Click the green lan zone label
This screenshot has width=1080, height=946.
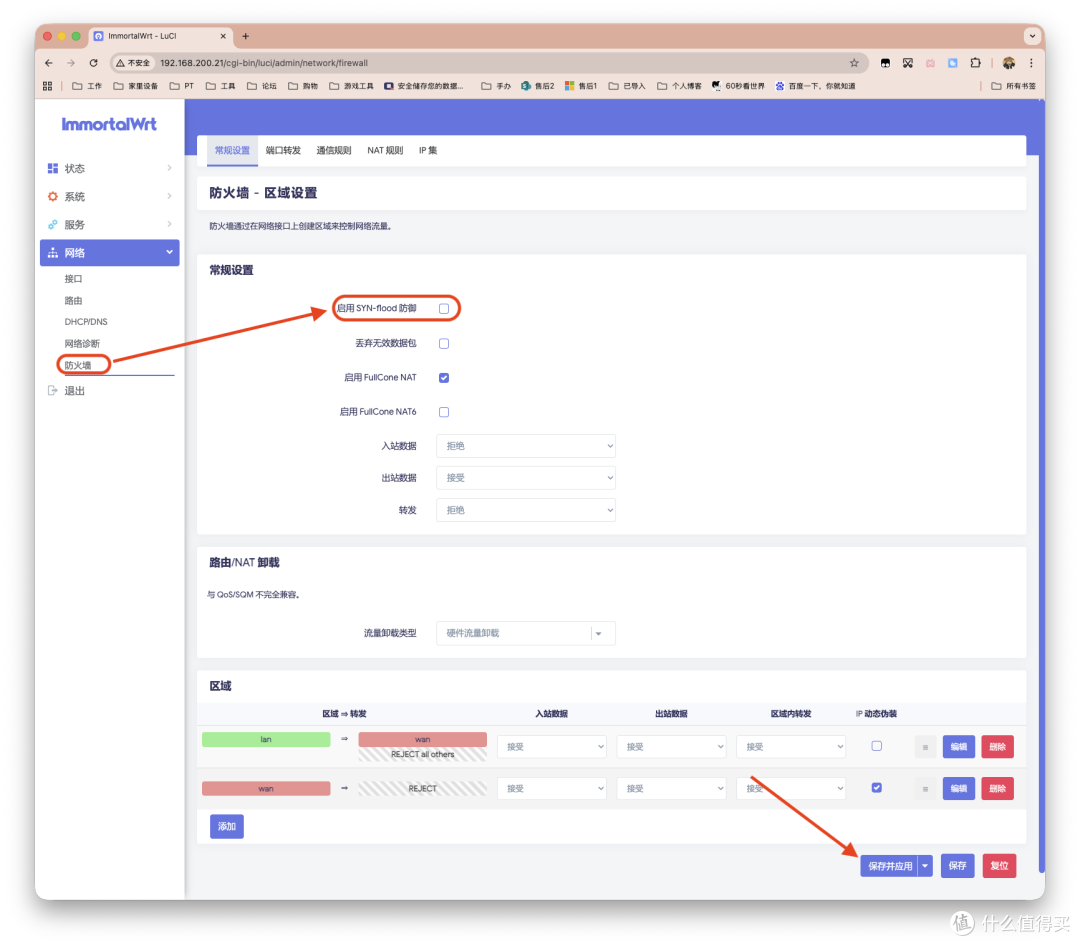[266, 739]
